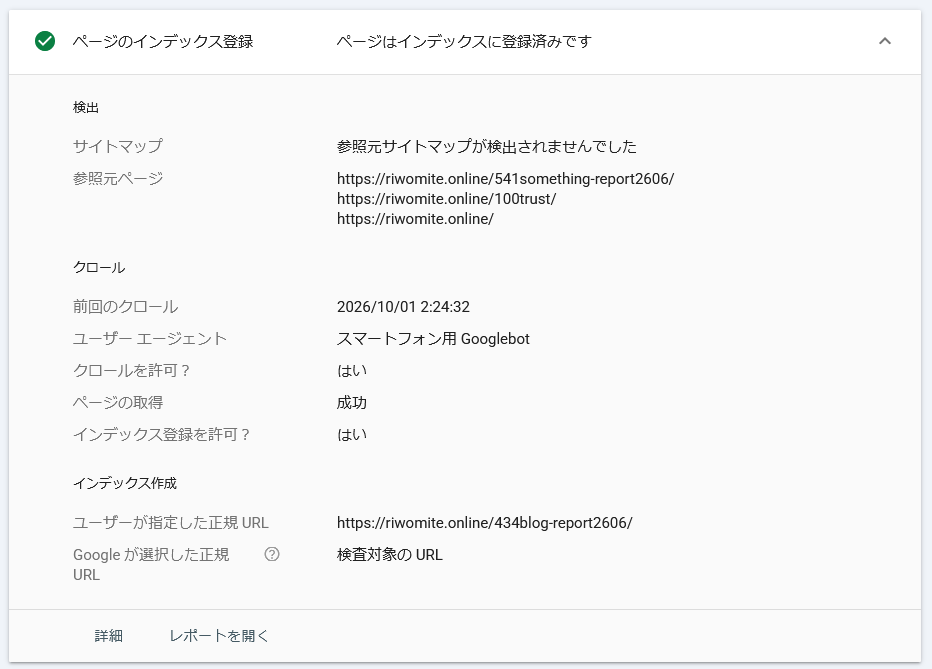Click the サイトマップ label
932x669 pixels.
tap(118, 146)
